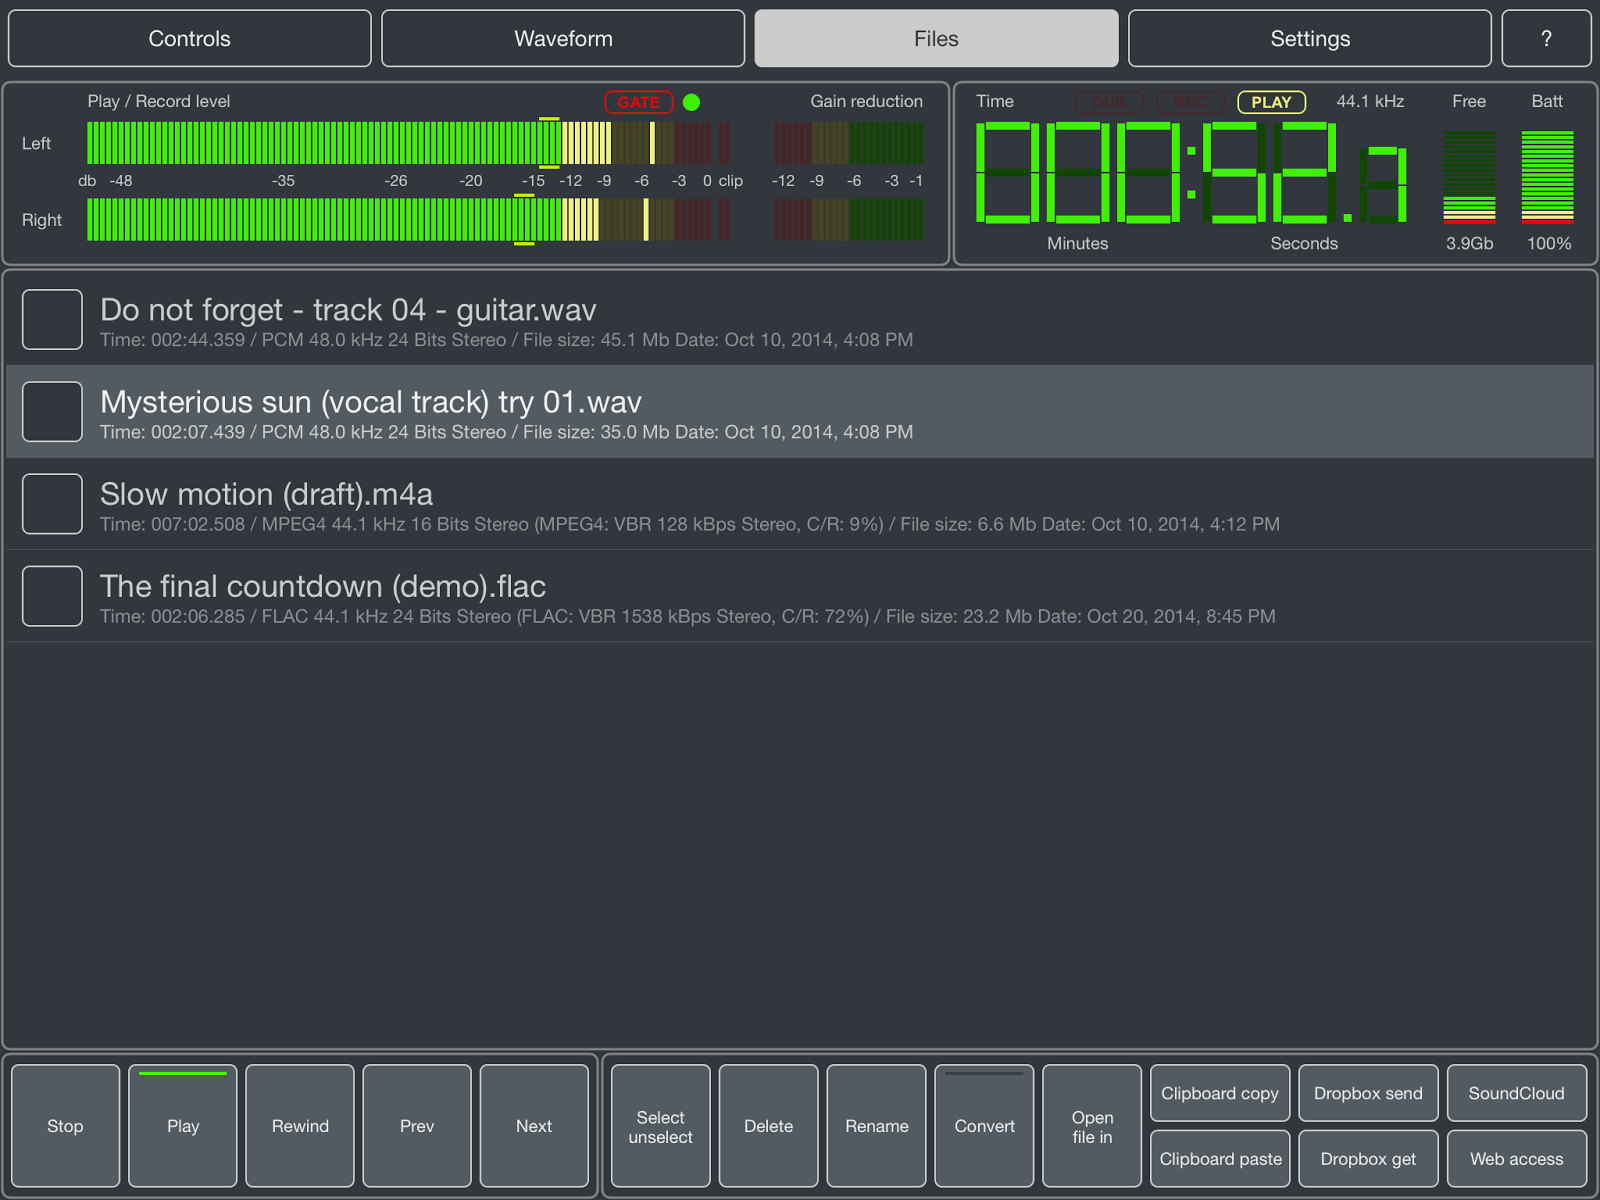This screenshot has height=1200, width=1600.
Task: Select the checkbox beside The final countdown (demo).flac
Action: [x=52, y=596]
